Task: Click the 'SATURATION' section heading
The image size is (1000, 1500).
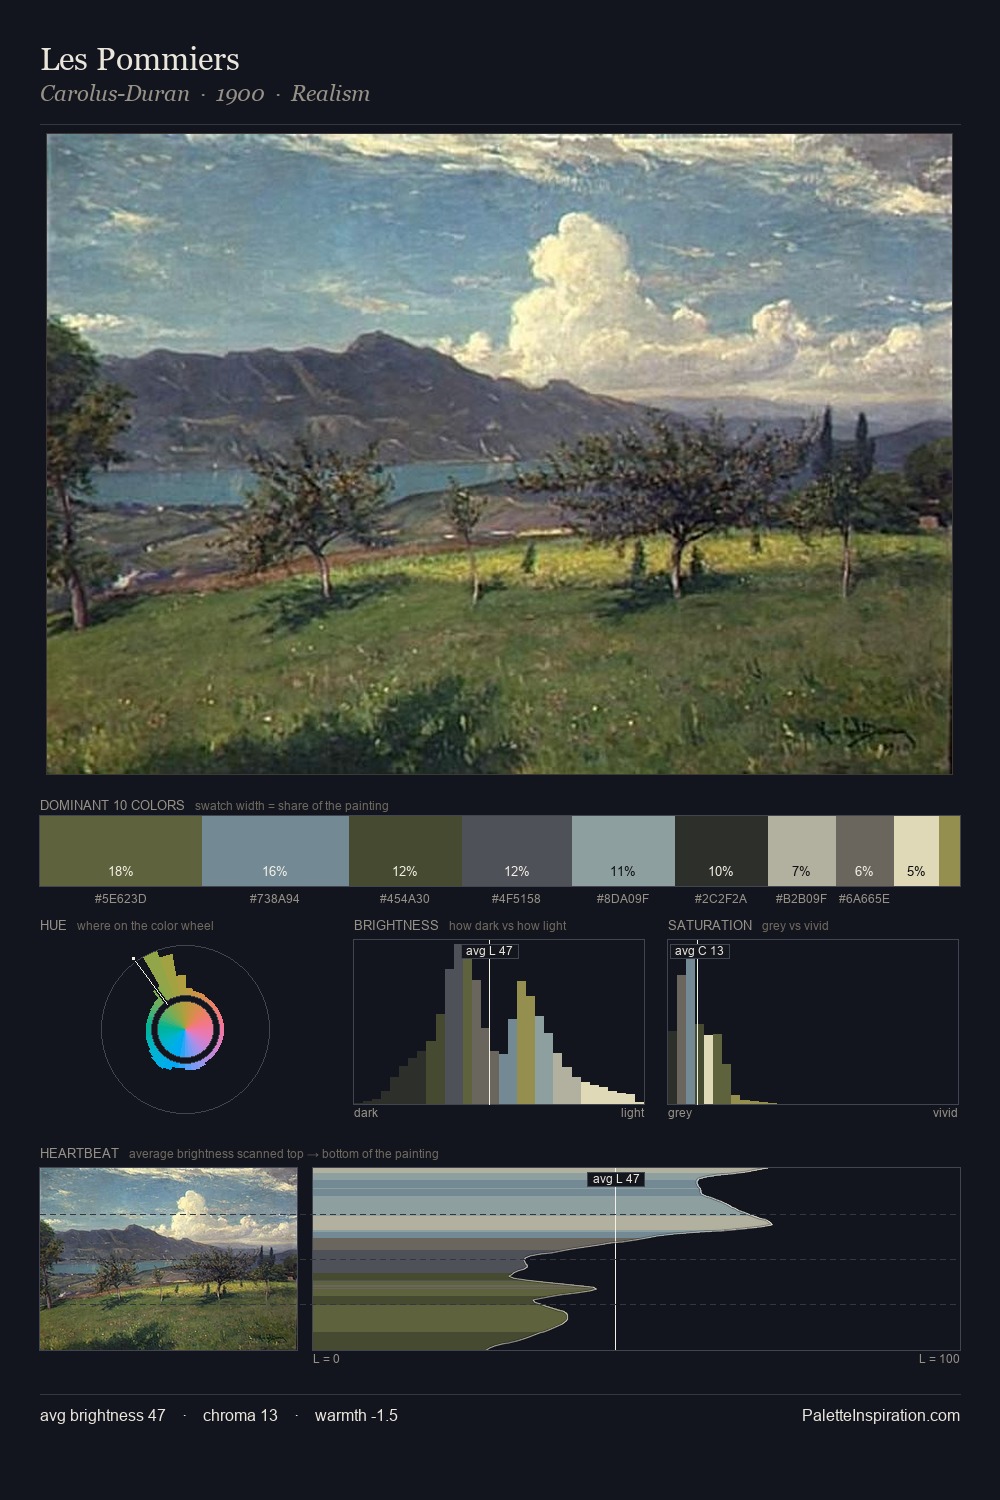Action: click(710, 925)
